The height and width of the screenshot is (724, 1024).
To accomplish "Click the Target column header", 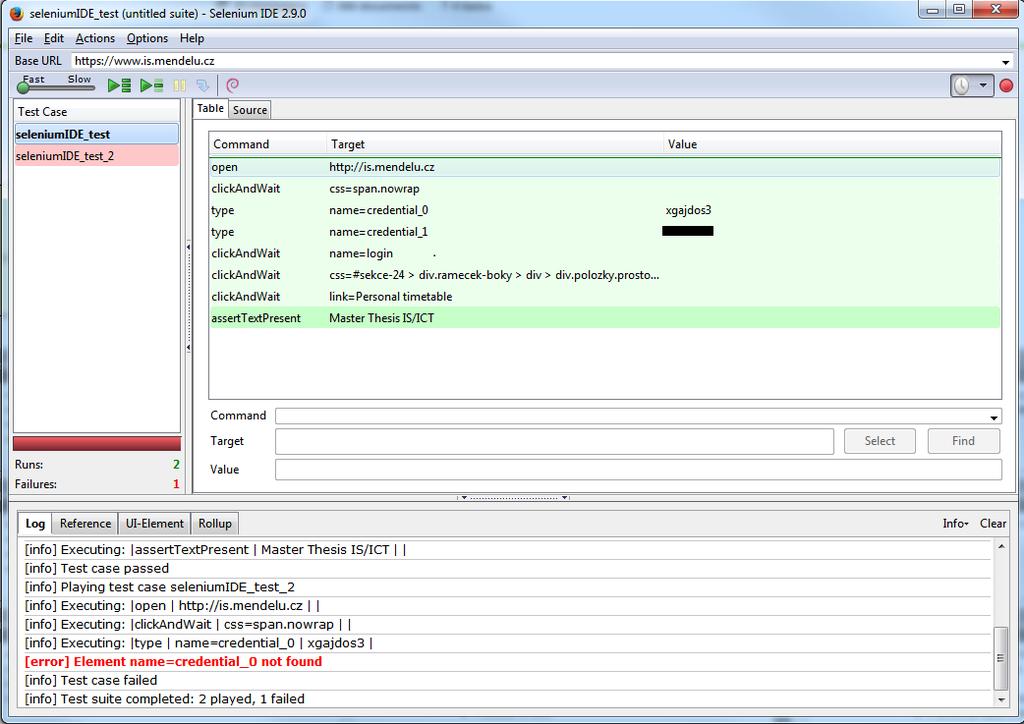I will (494, 144).
